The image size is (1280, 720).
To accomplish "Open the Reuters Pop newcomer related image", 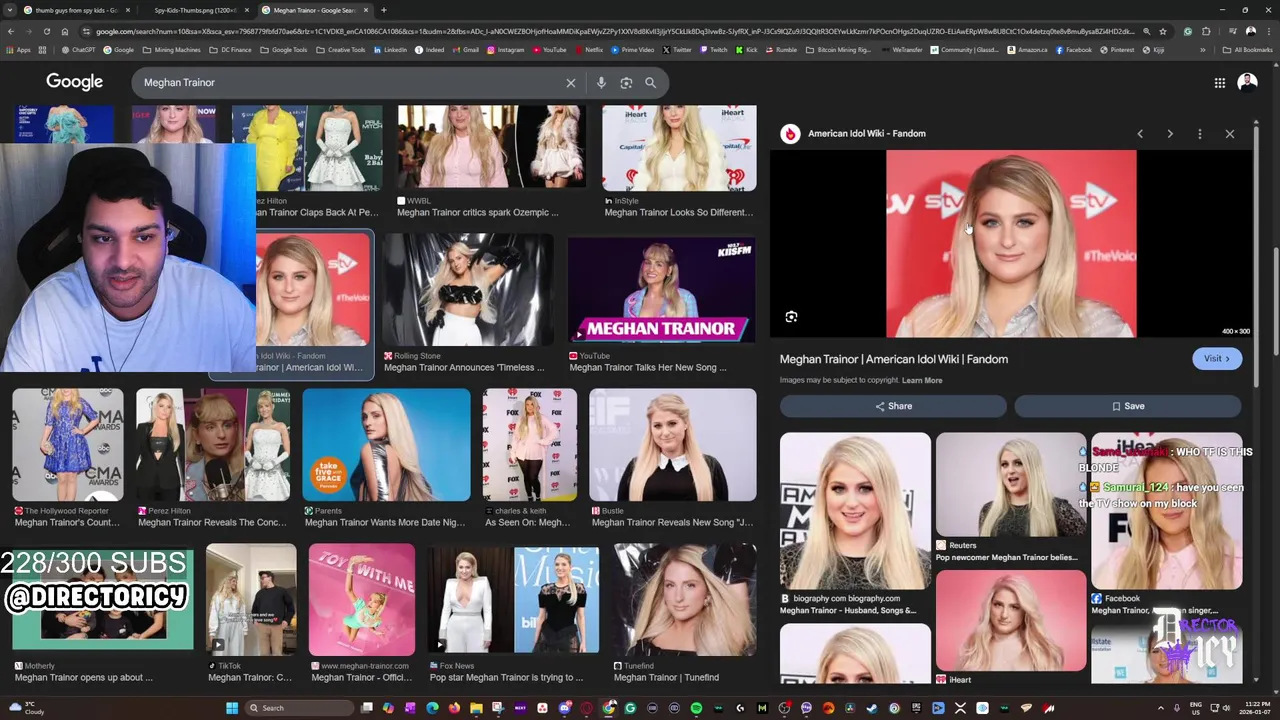I will pyautogui.click(x=1011, y=485).
